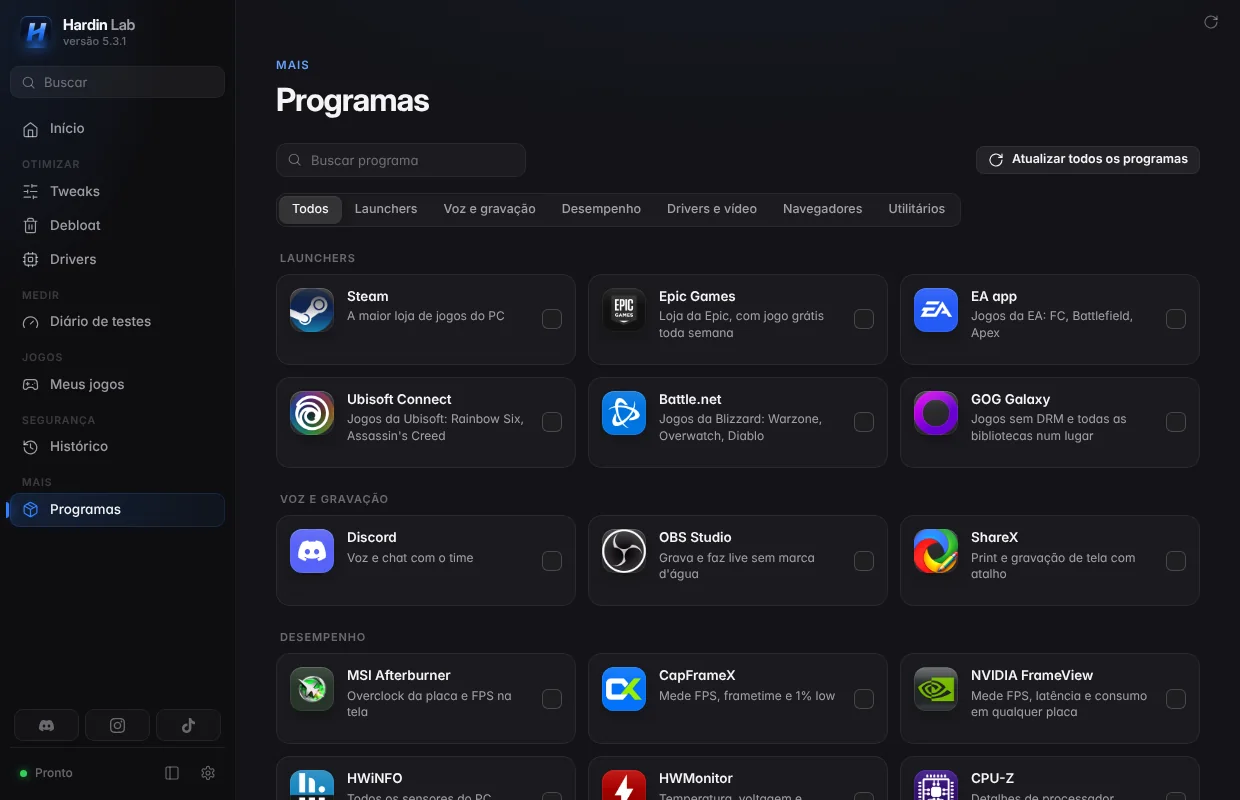Click the Discord app icon in Voz e gravação
Screen dimensions: 1240x800
(312, 551)
